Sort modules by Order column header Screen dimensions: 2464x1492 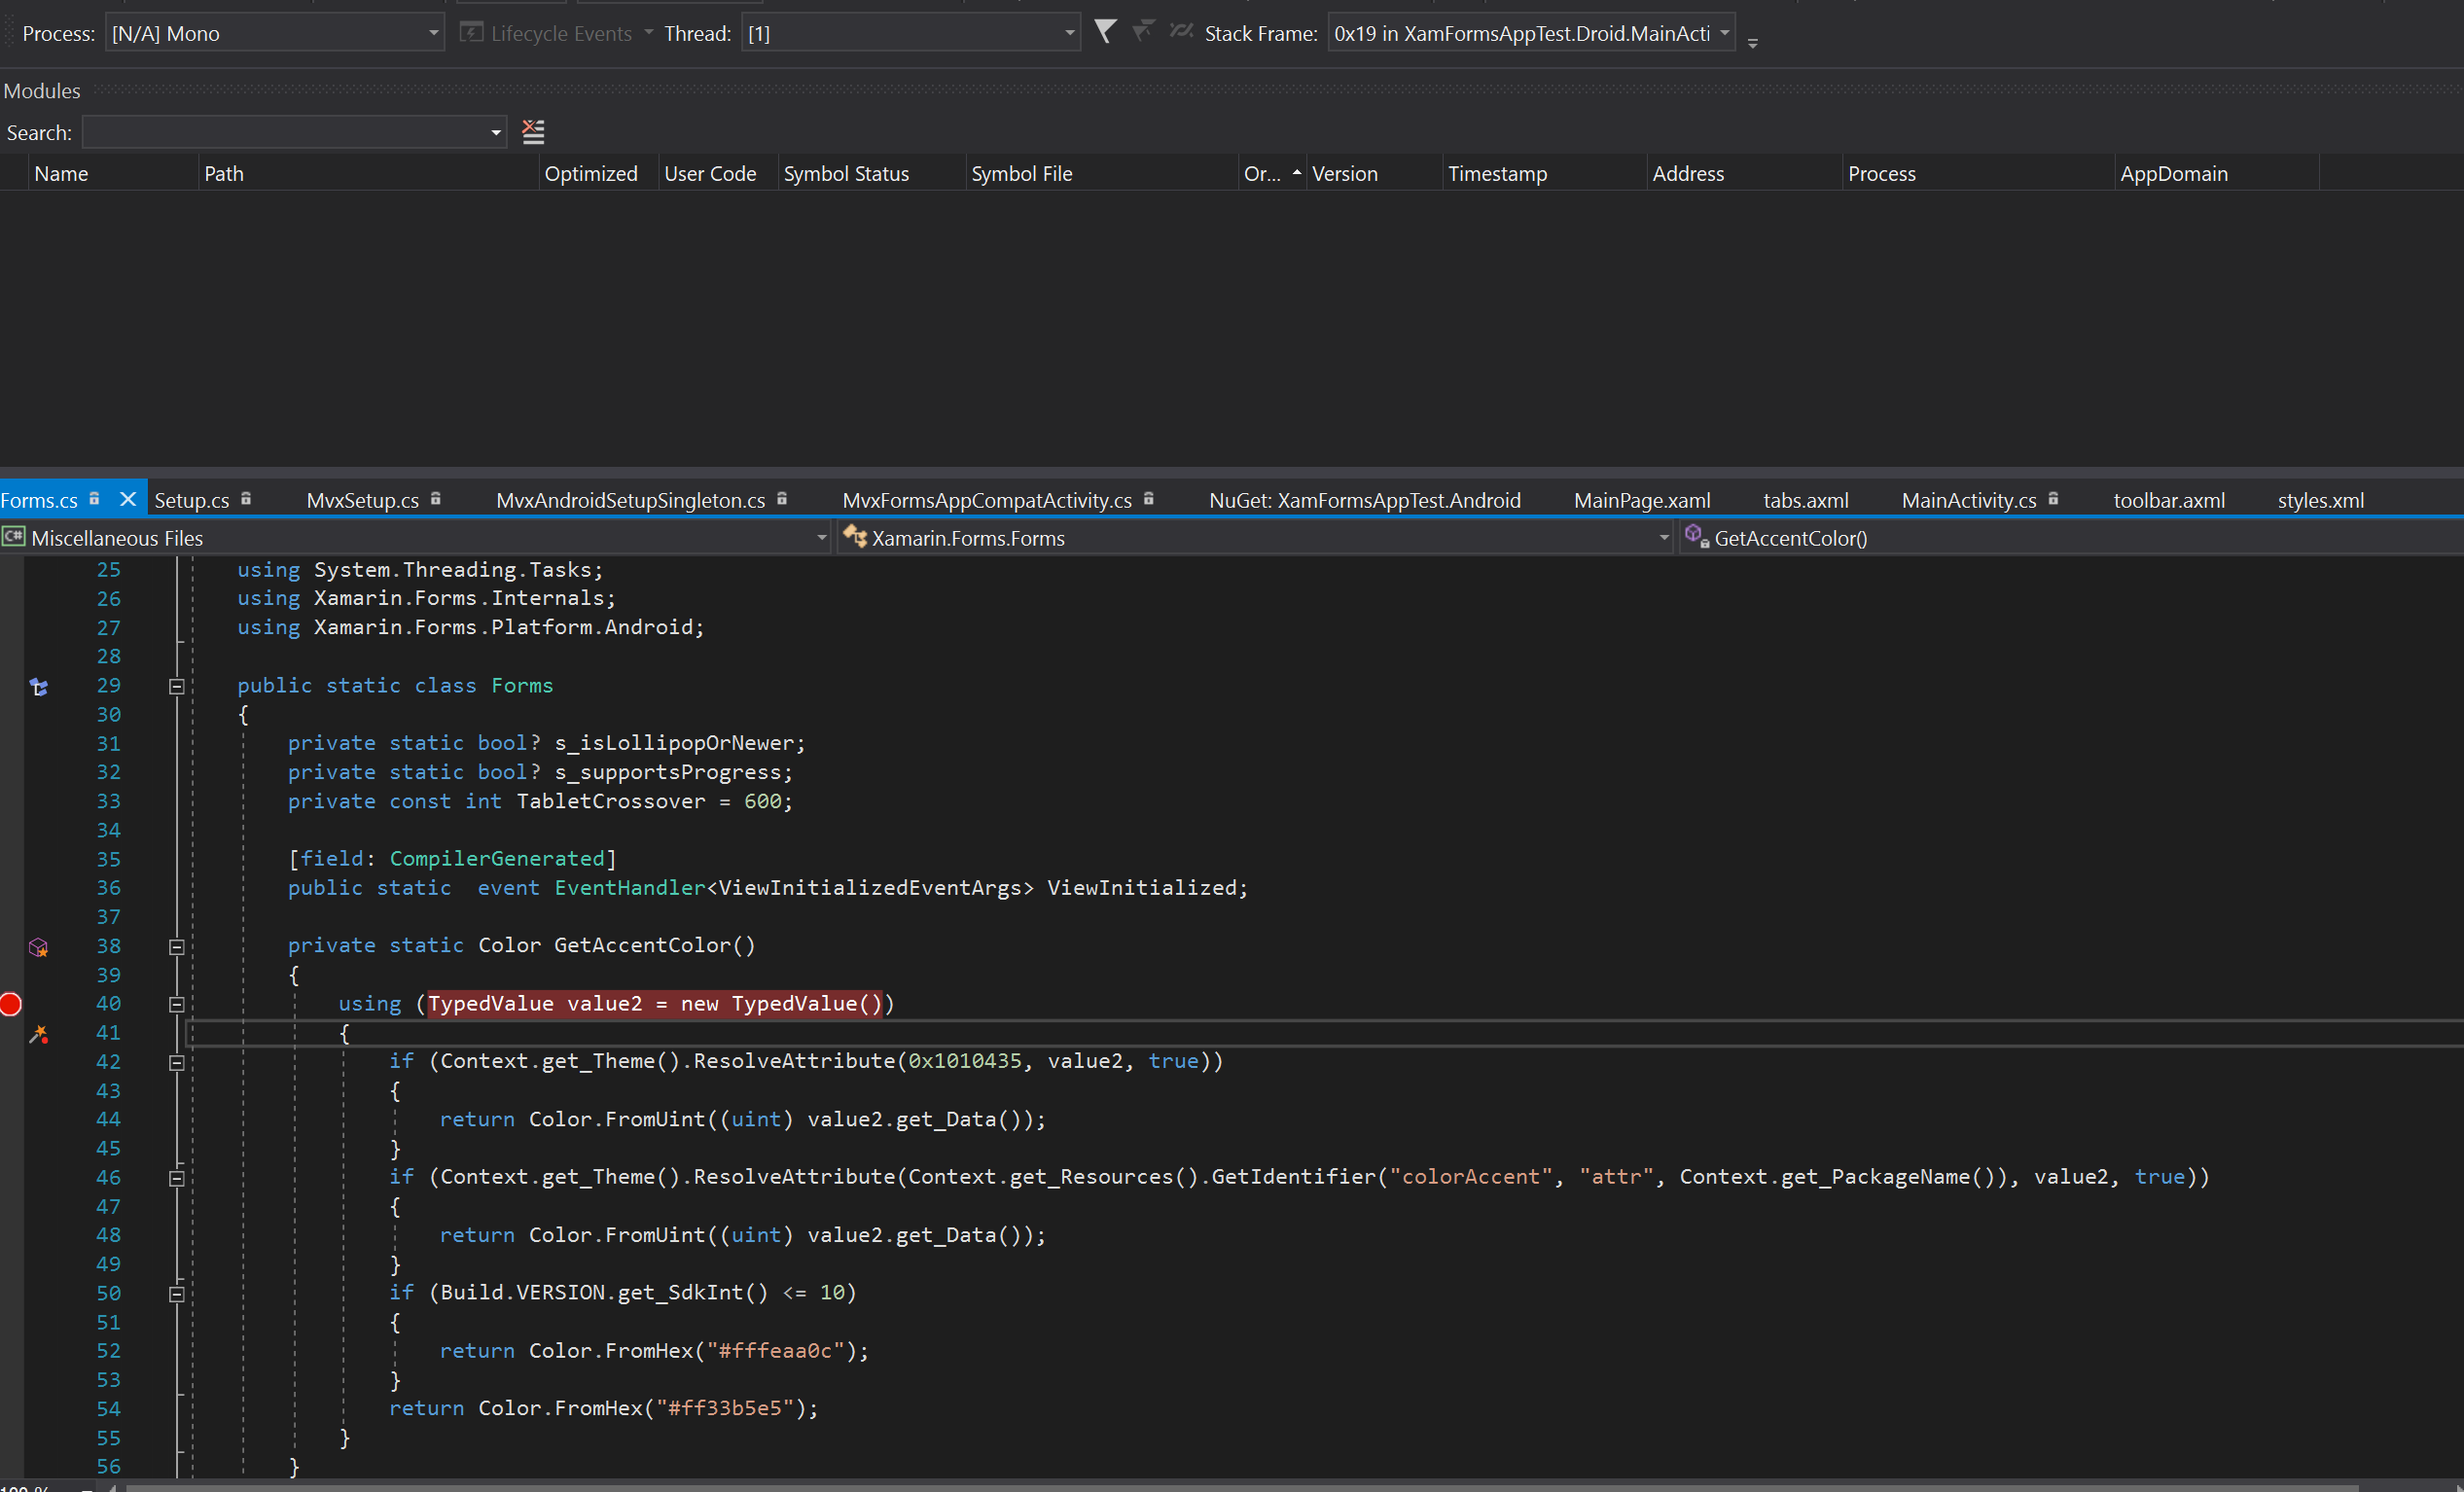pyautogui.click(x=1272, y=173)
